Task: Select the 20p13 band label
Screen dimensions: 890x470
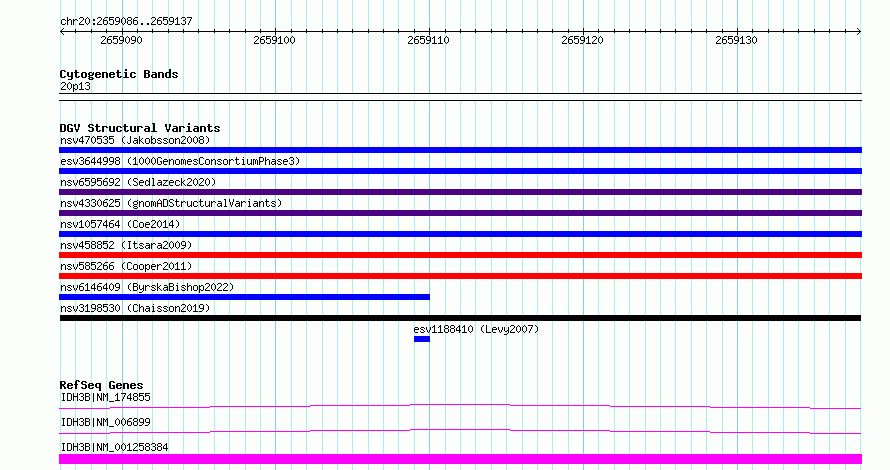Action: coord(75,86)
